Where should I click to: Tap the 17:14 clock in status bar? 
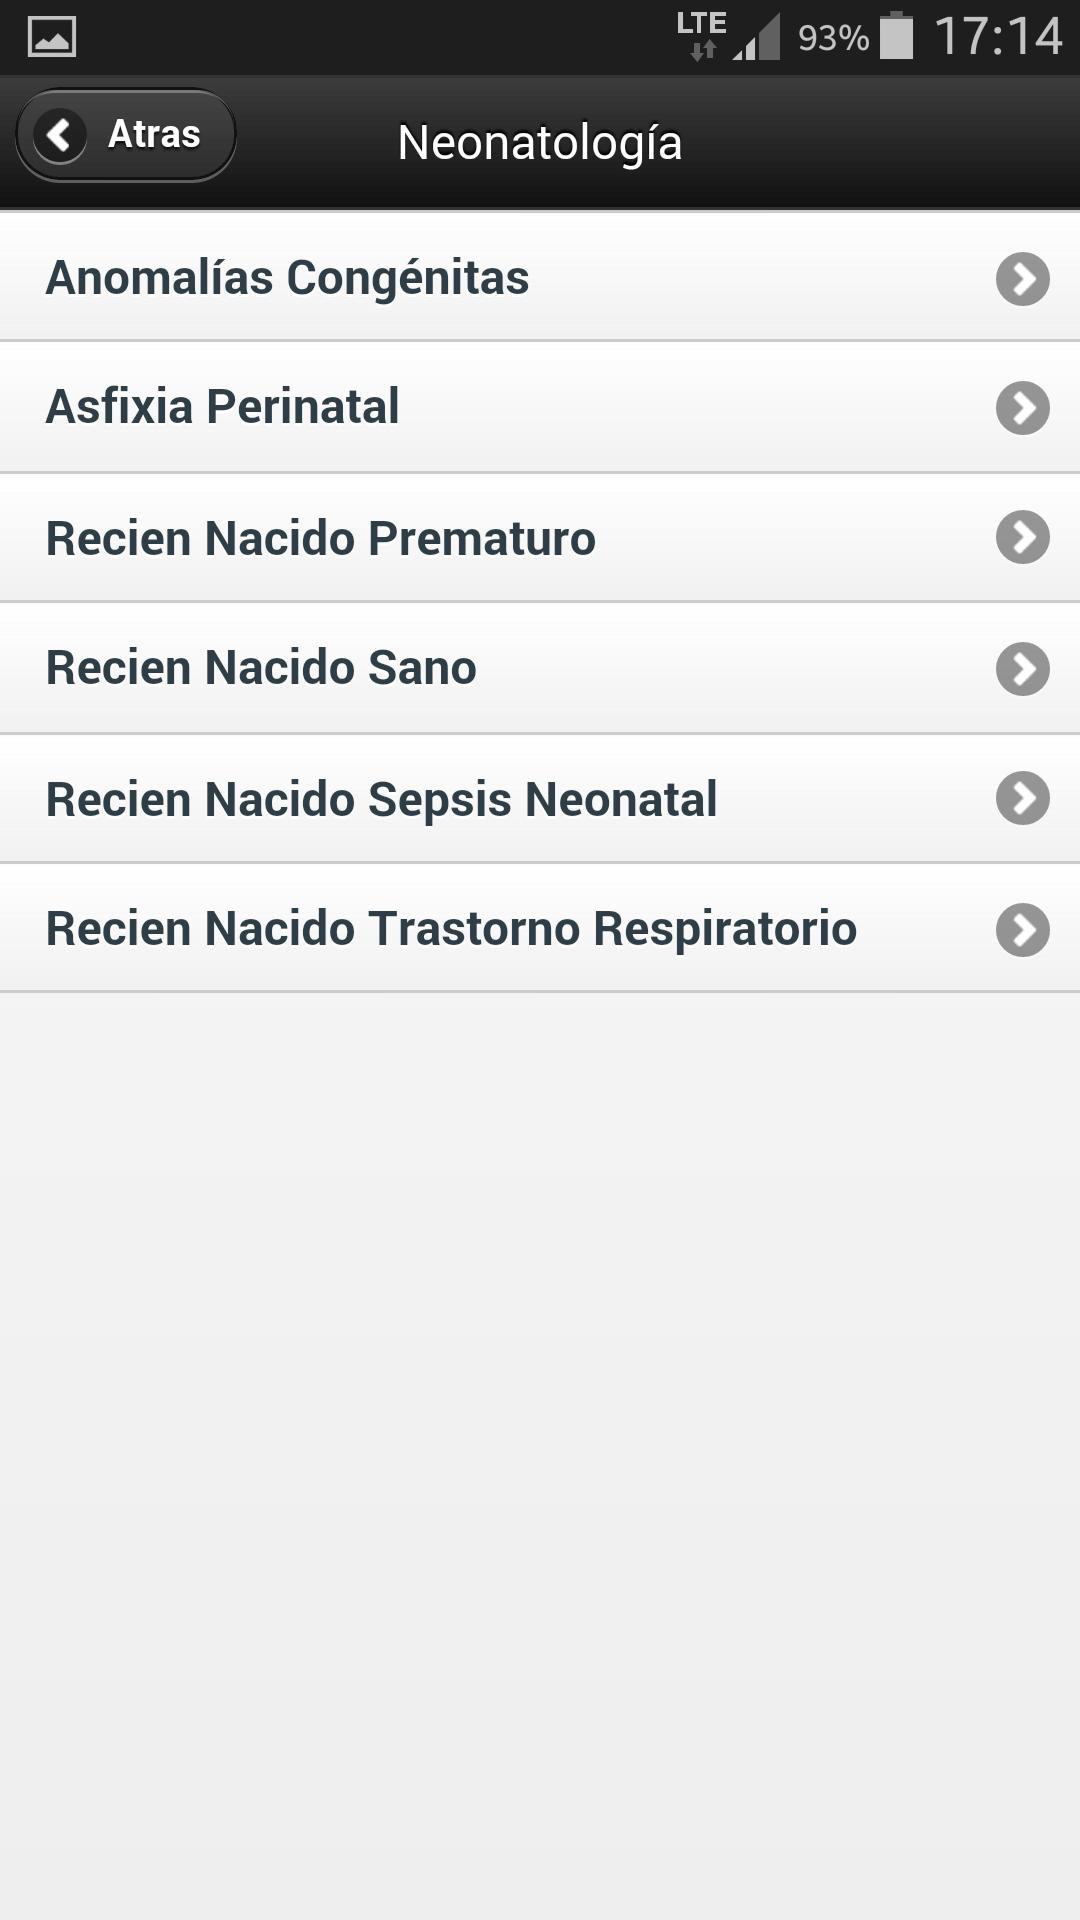[x=997, y=37]
